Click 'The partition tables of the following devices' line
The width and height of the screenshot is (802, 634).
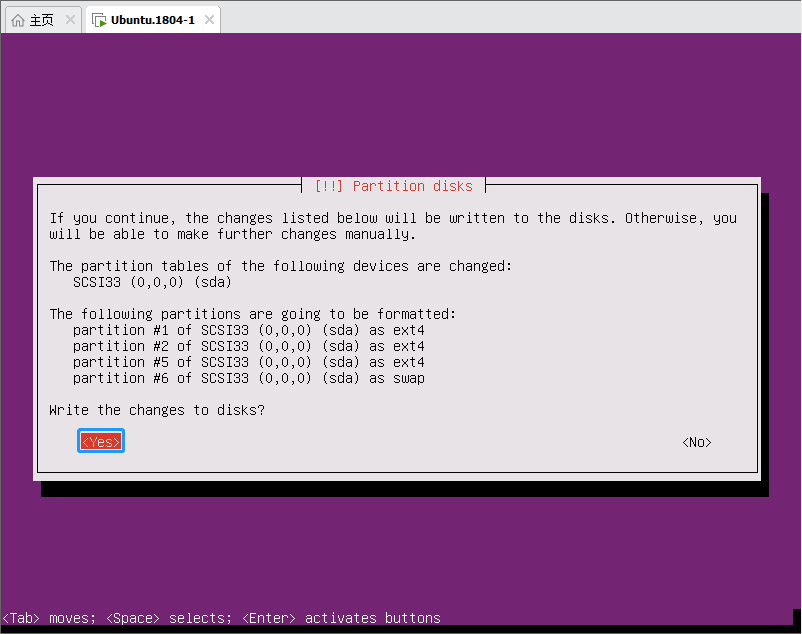coord(280,266)
